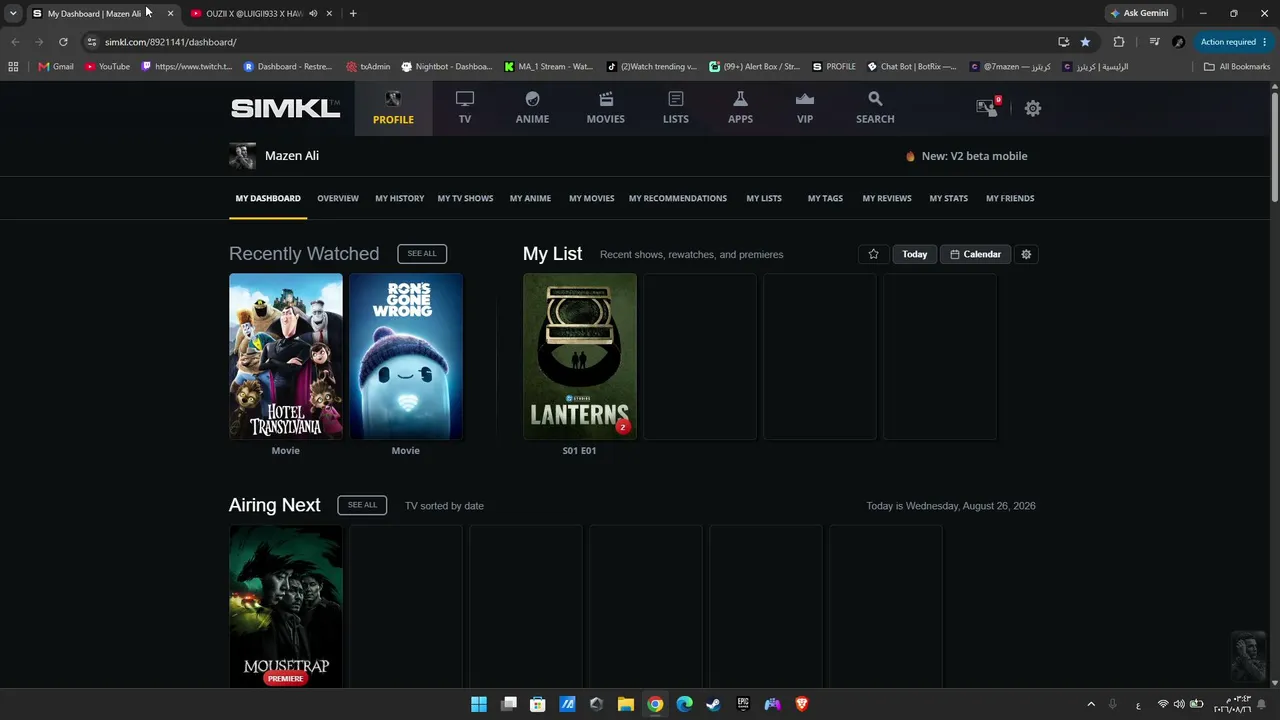
Task: Open Epic Games Launcher from taskbar
Action: point(743,704)
